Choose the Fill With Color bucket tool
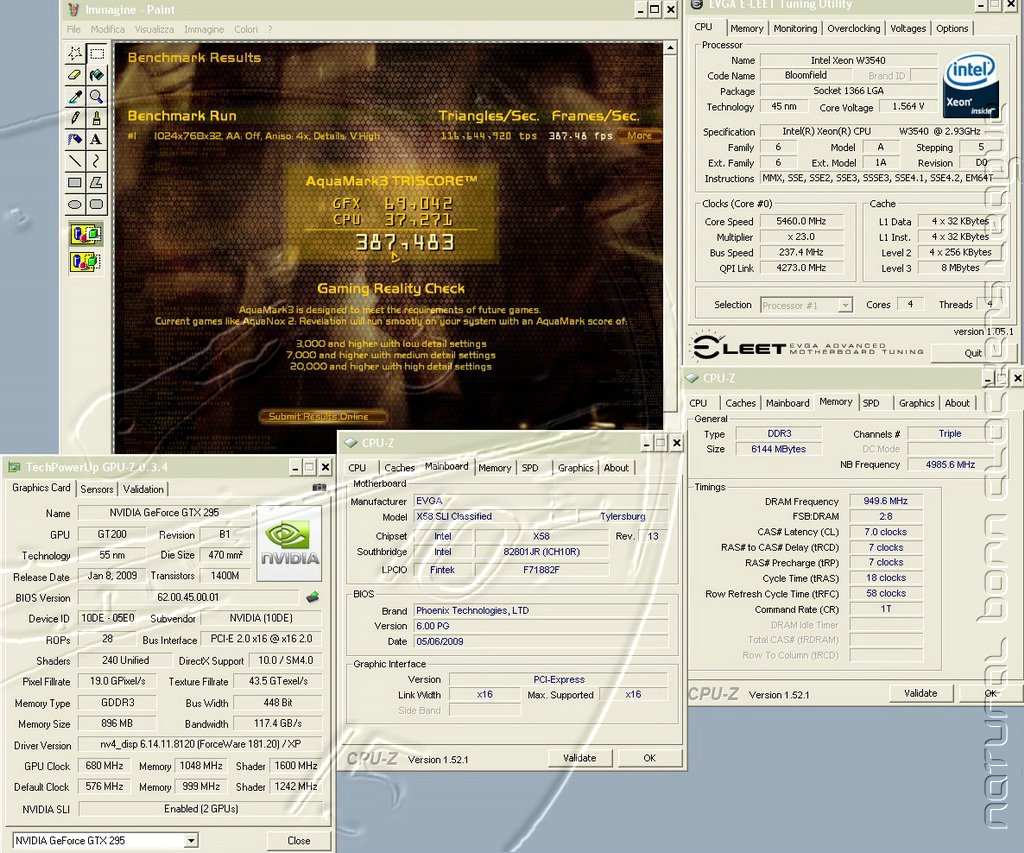 pyautogui.click(x=97, y=75)
